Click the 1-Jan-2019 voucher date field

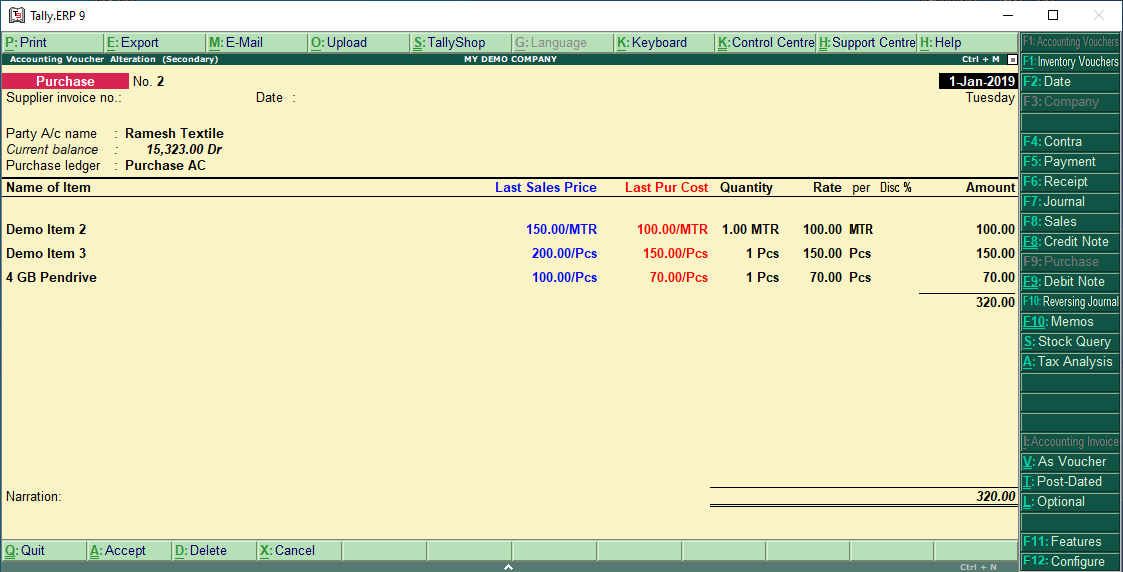click(978, 82)
